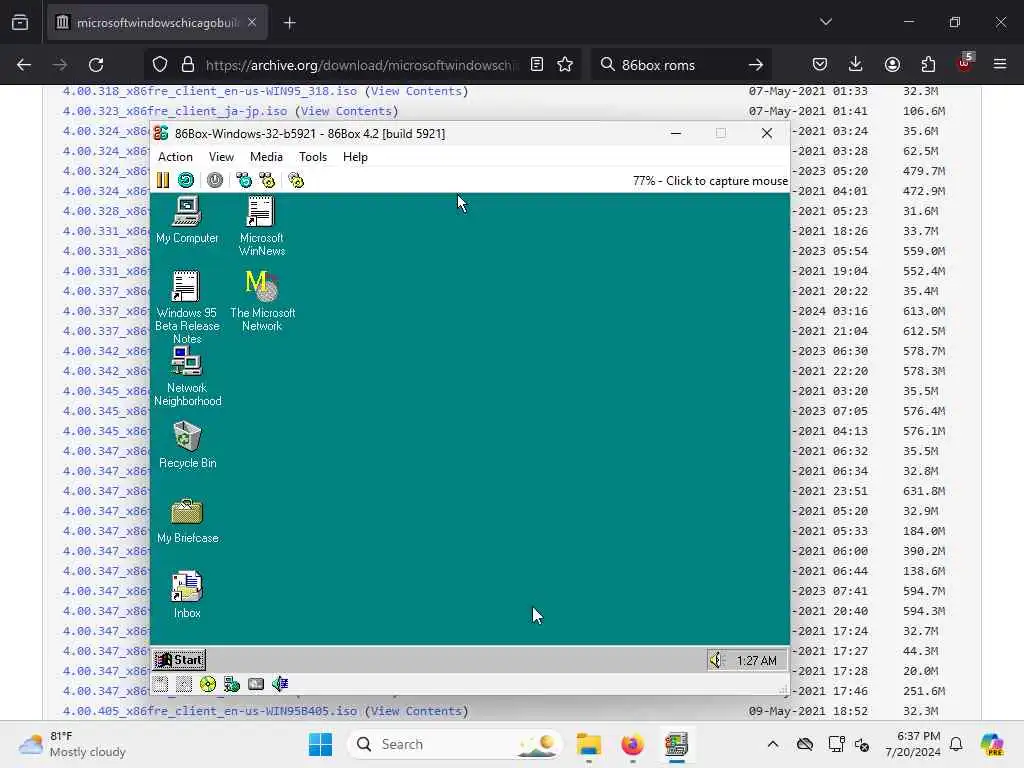Open the Tools menu in 86Box

(x=313, y=157)
